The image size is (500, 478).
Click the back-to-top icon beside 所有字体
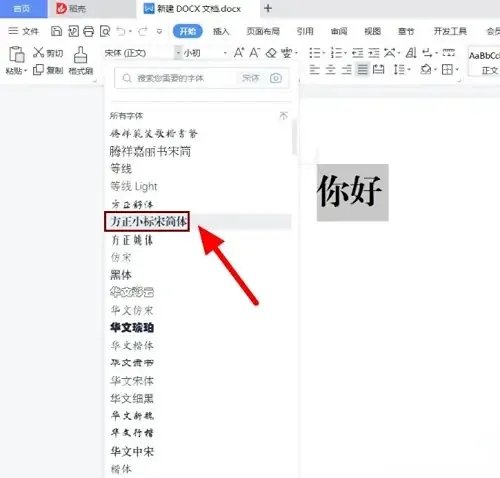pyautogui.click(x=283, y=116)
